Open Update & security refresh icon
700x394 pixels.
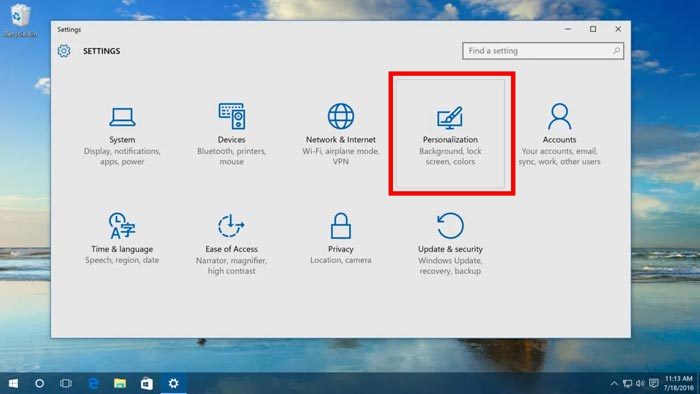click(x=450, y=225)
